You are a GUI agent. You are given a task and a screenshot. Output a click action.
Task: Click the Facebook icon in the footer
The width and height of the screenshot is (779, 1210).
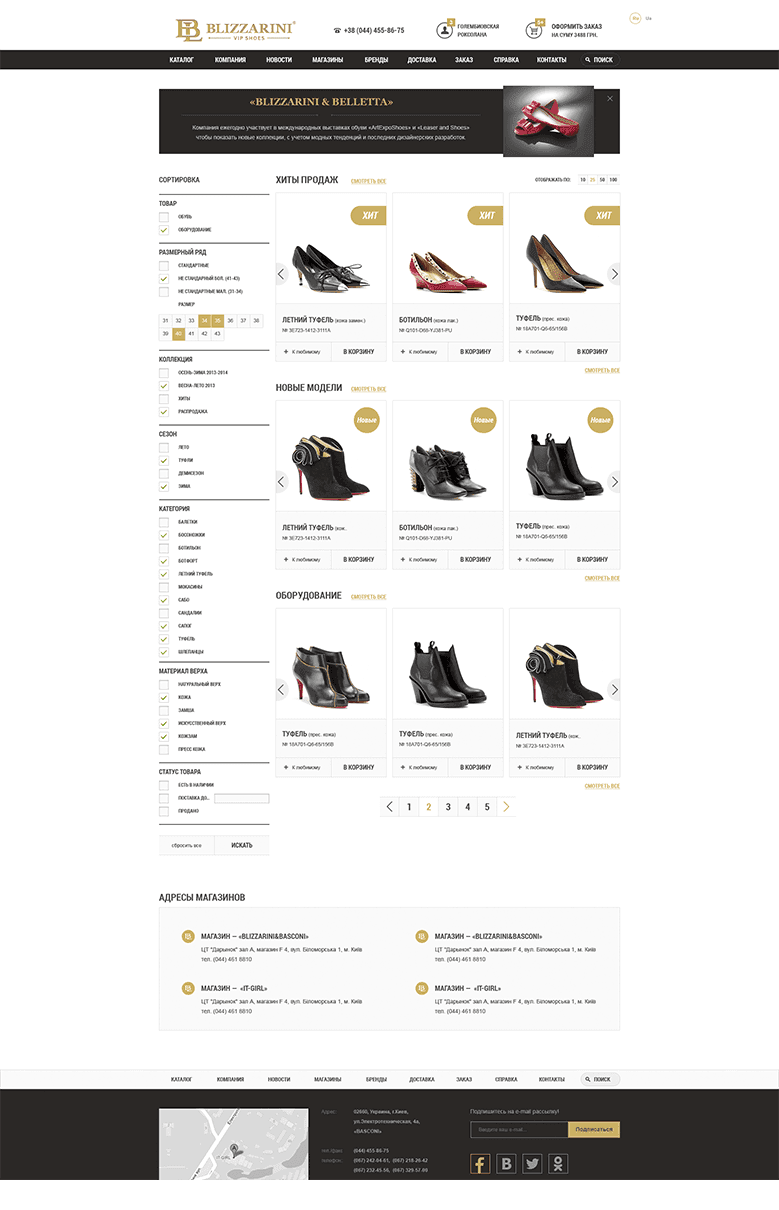pos(480,1163)
